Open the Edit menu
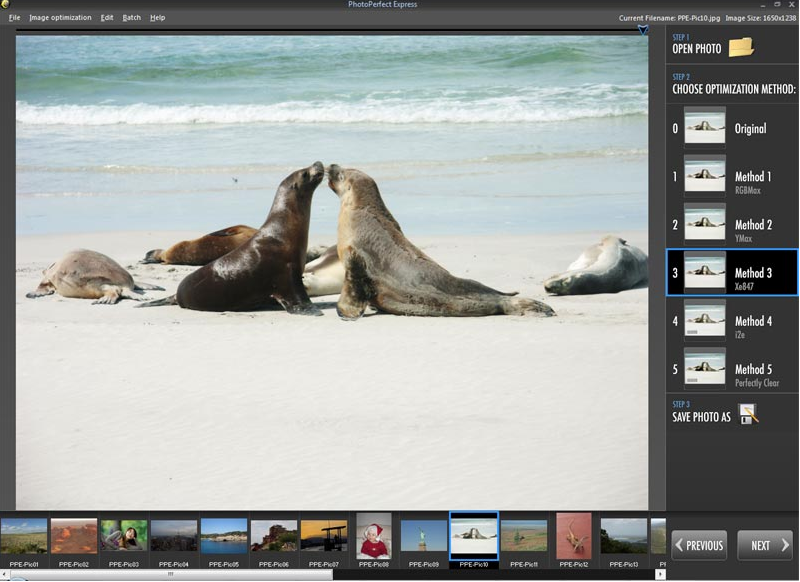 pos(107,18)
